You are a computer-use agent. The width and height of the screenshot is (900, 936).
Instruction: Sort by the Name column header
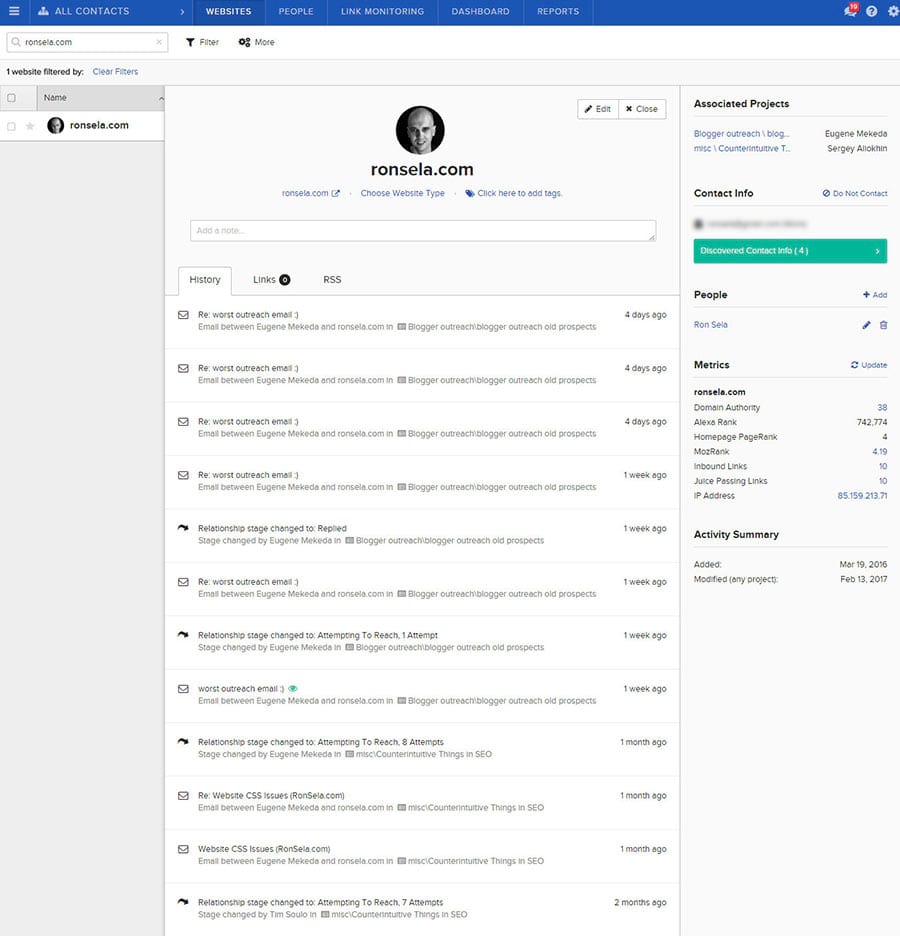pos(100,98)
